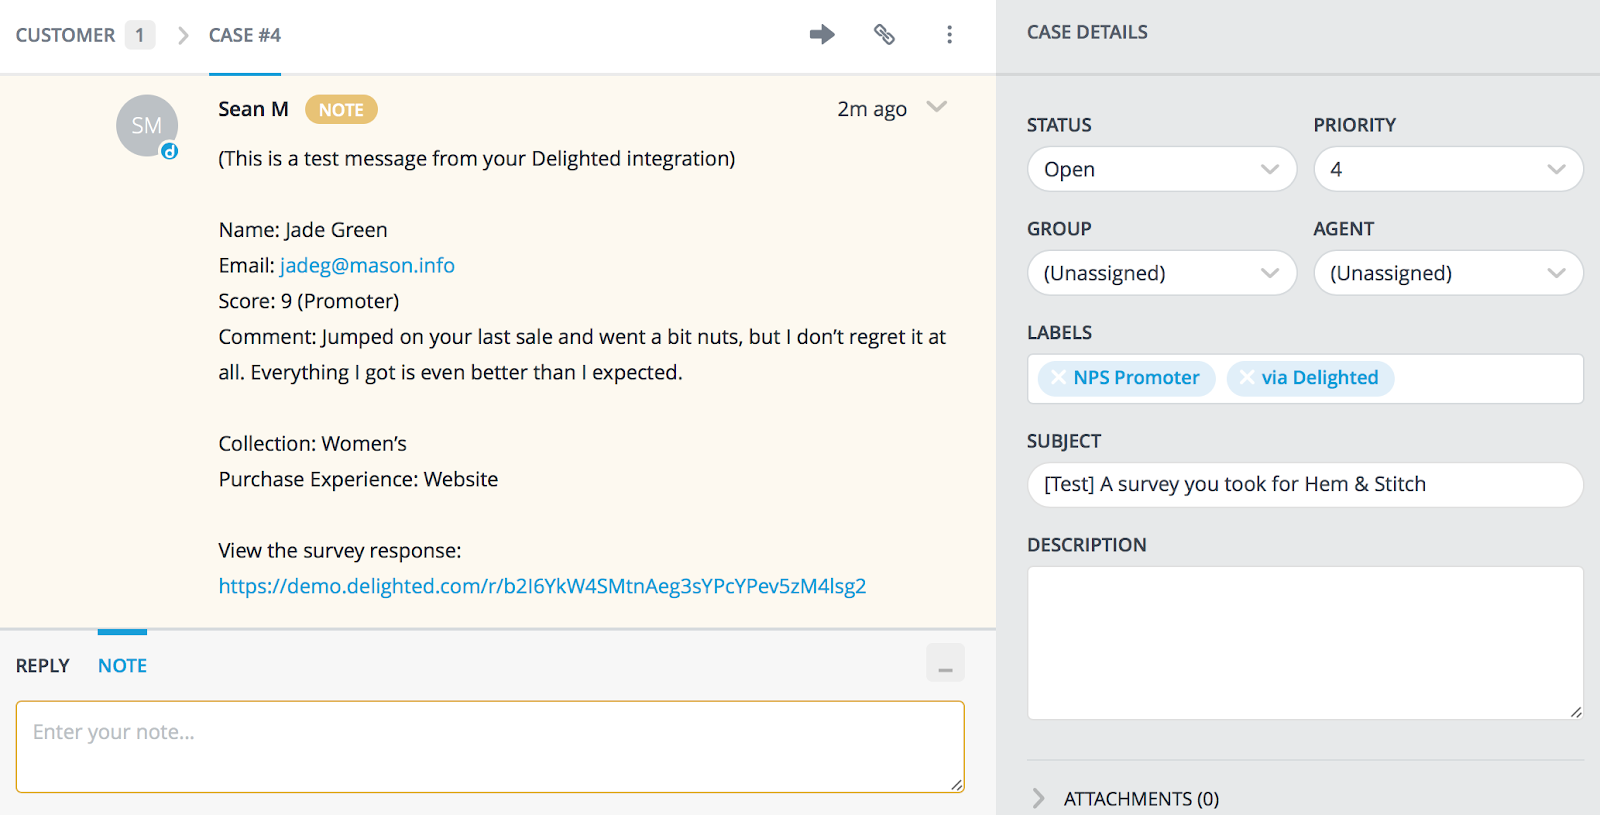Click the forward case arrow icon
The width and height of the screenshot is (1600, 815).
pos(822,35)
